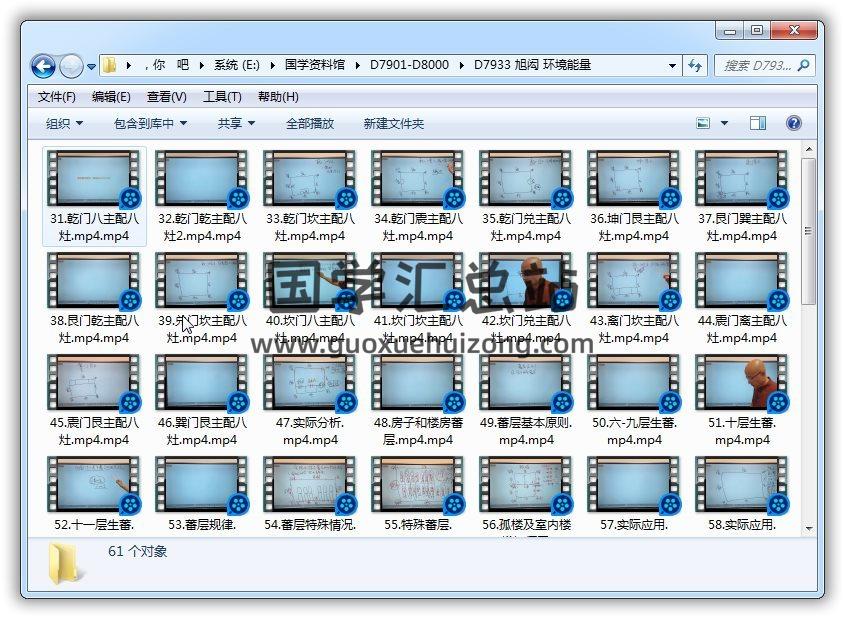Image resolution: width=845 pixels, height=619 pixels.
Task: Open address bar history dropdown
Action: 672,66
